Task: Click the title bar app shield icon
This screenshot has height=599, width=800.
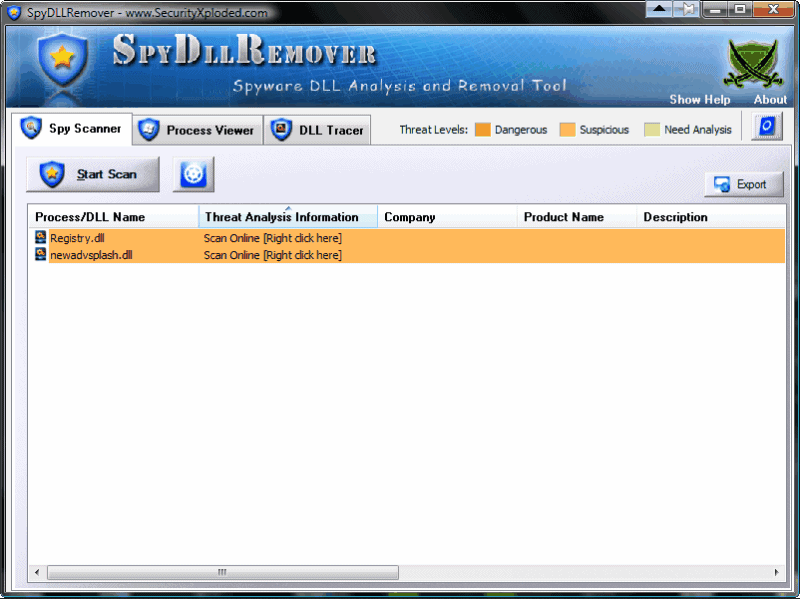Action: pyautogui.click(x=14, y=12)
